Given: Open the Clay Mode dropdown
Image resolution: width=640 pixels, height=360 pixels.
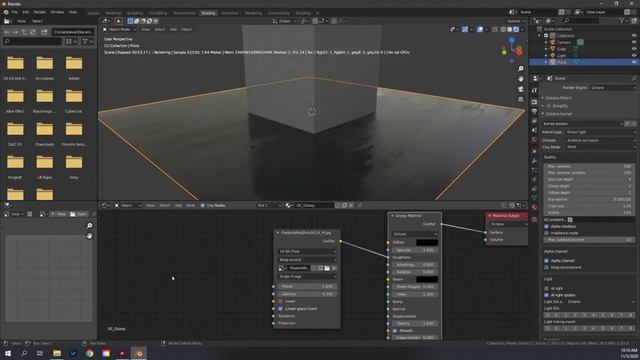Looking at the screenshot, I should (601, 147).
